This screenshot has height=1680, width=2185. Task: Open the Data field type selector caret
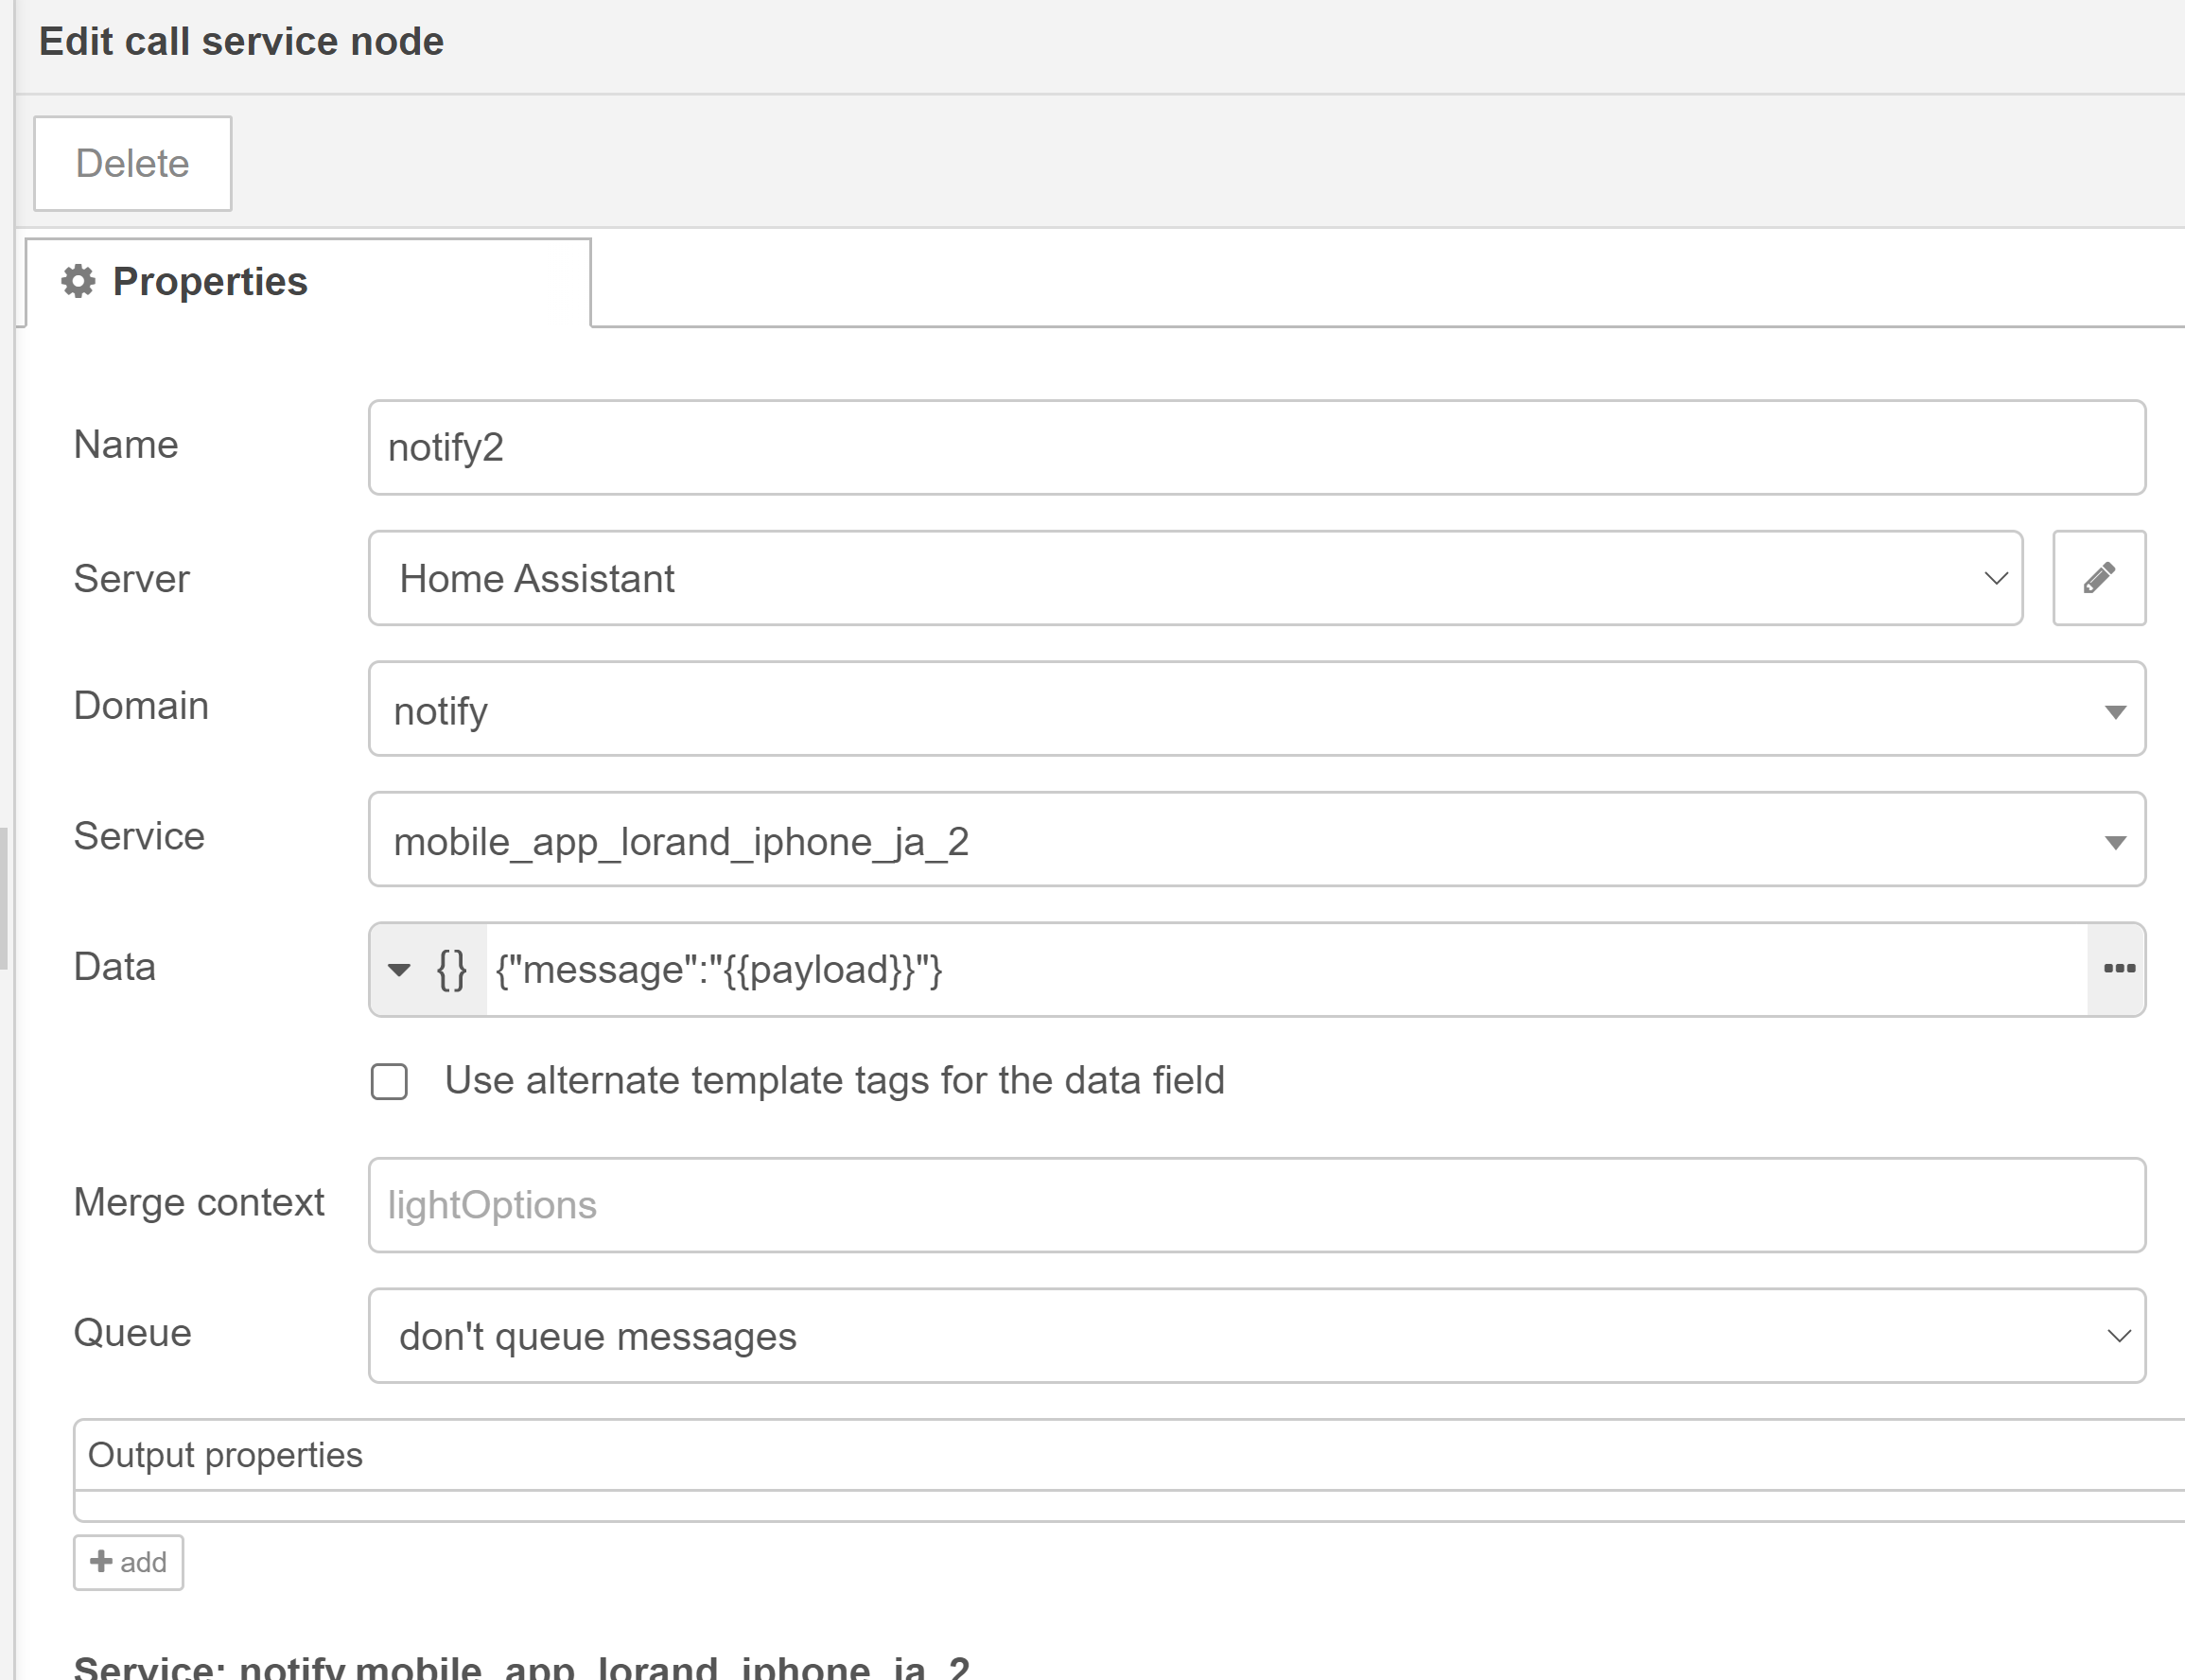coord(398,970)
